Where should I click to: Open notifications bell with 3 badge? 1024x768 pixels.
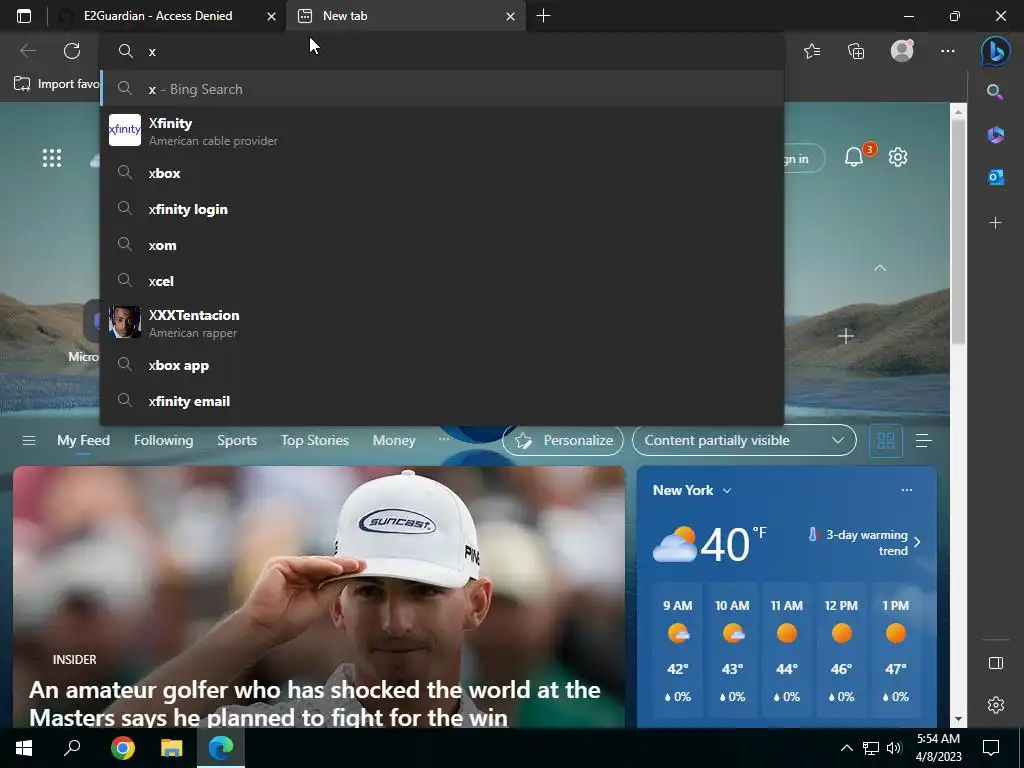(854, 157)
